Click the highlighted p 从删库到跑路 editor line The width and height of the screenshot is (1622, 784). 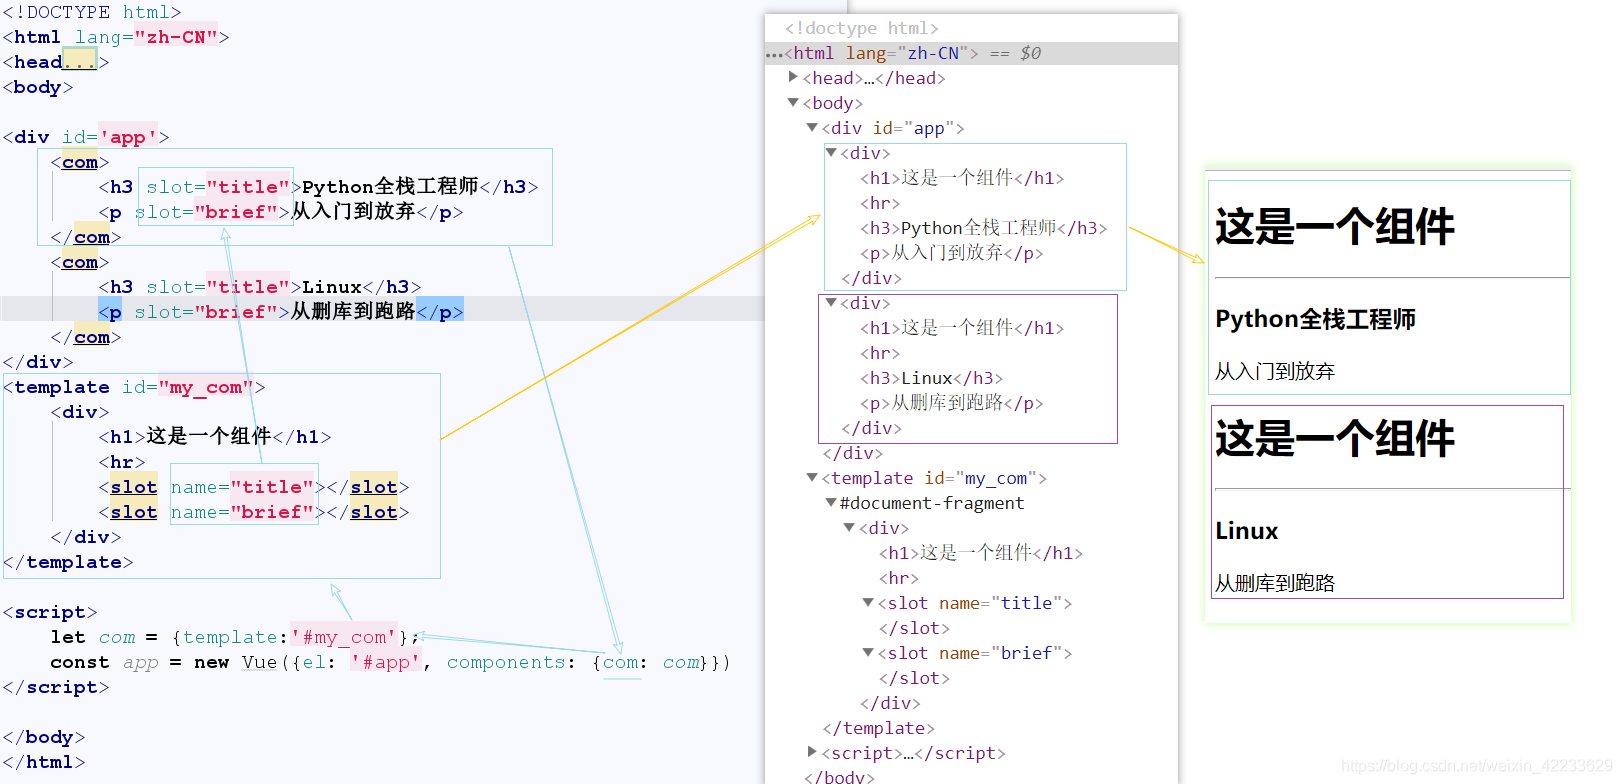click(281, 312)
